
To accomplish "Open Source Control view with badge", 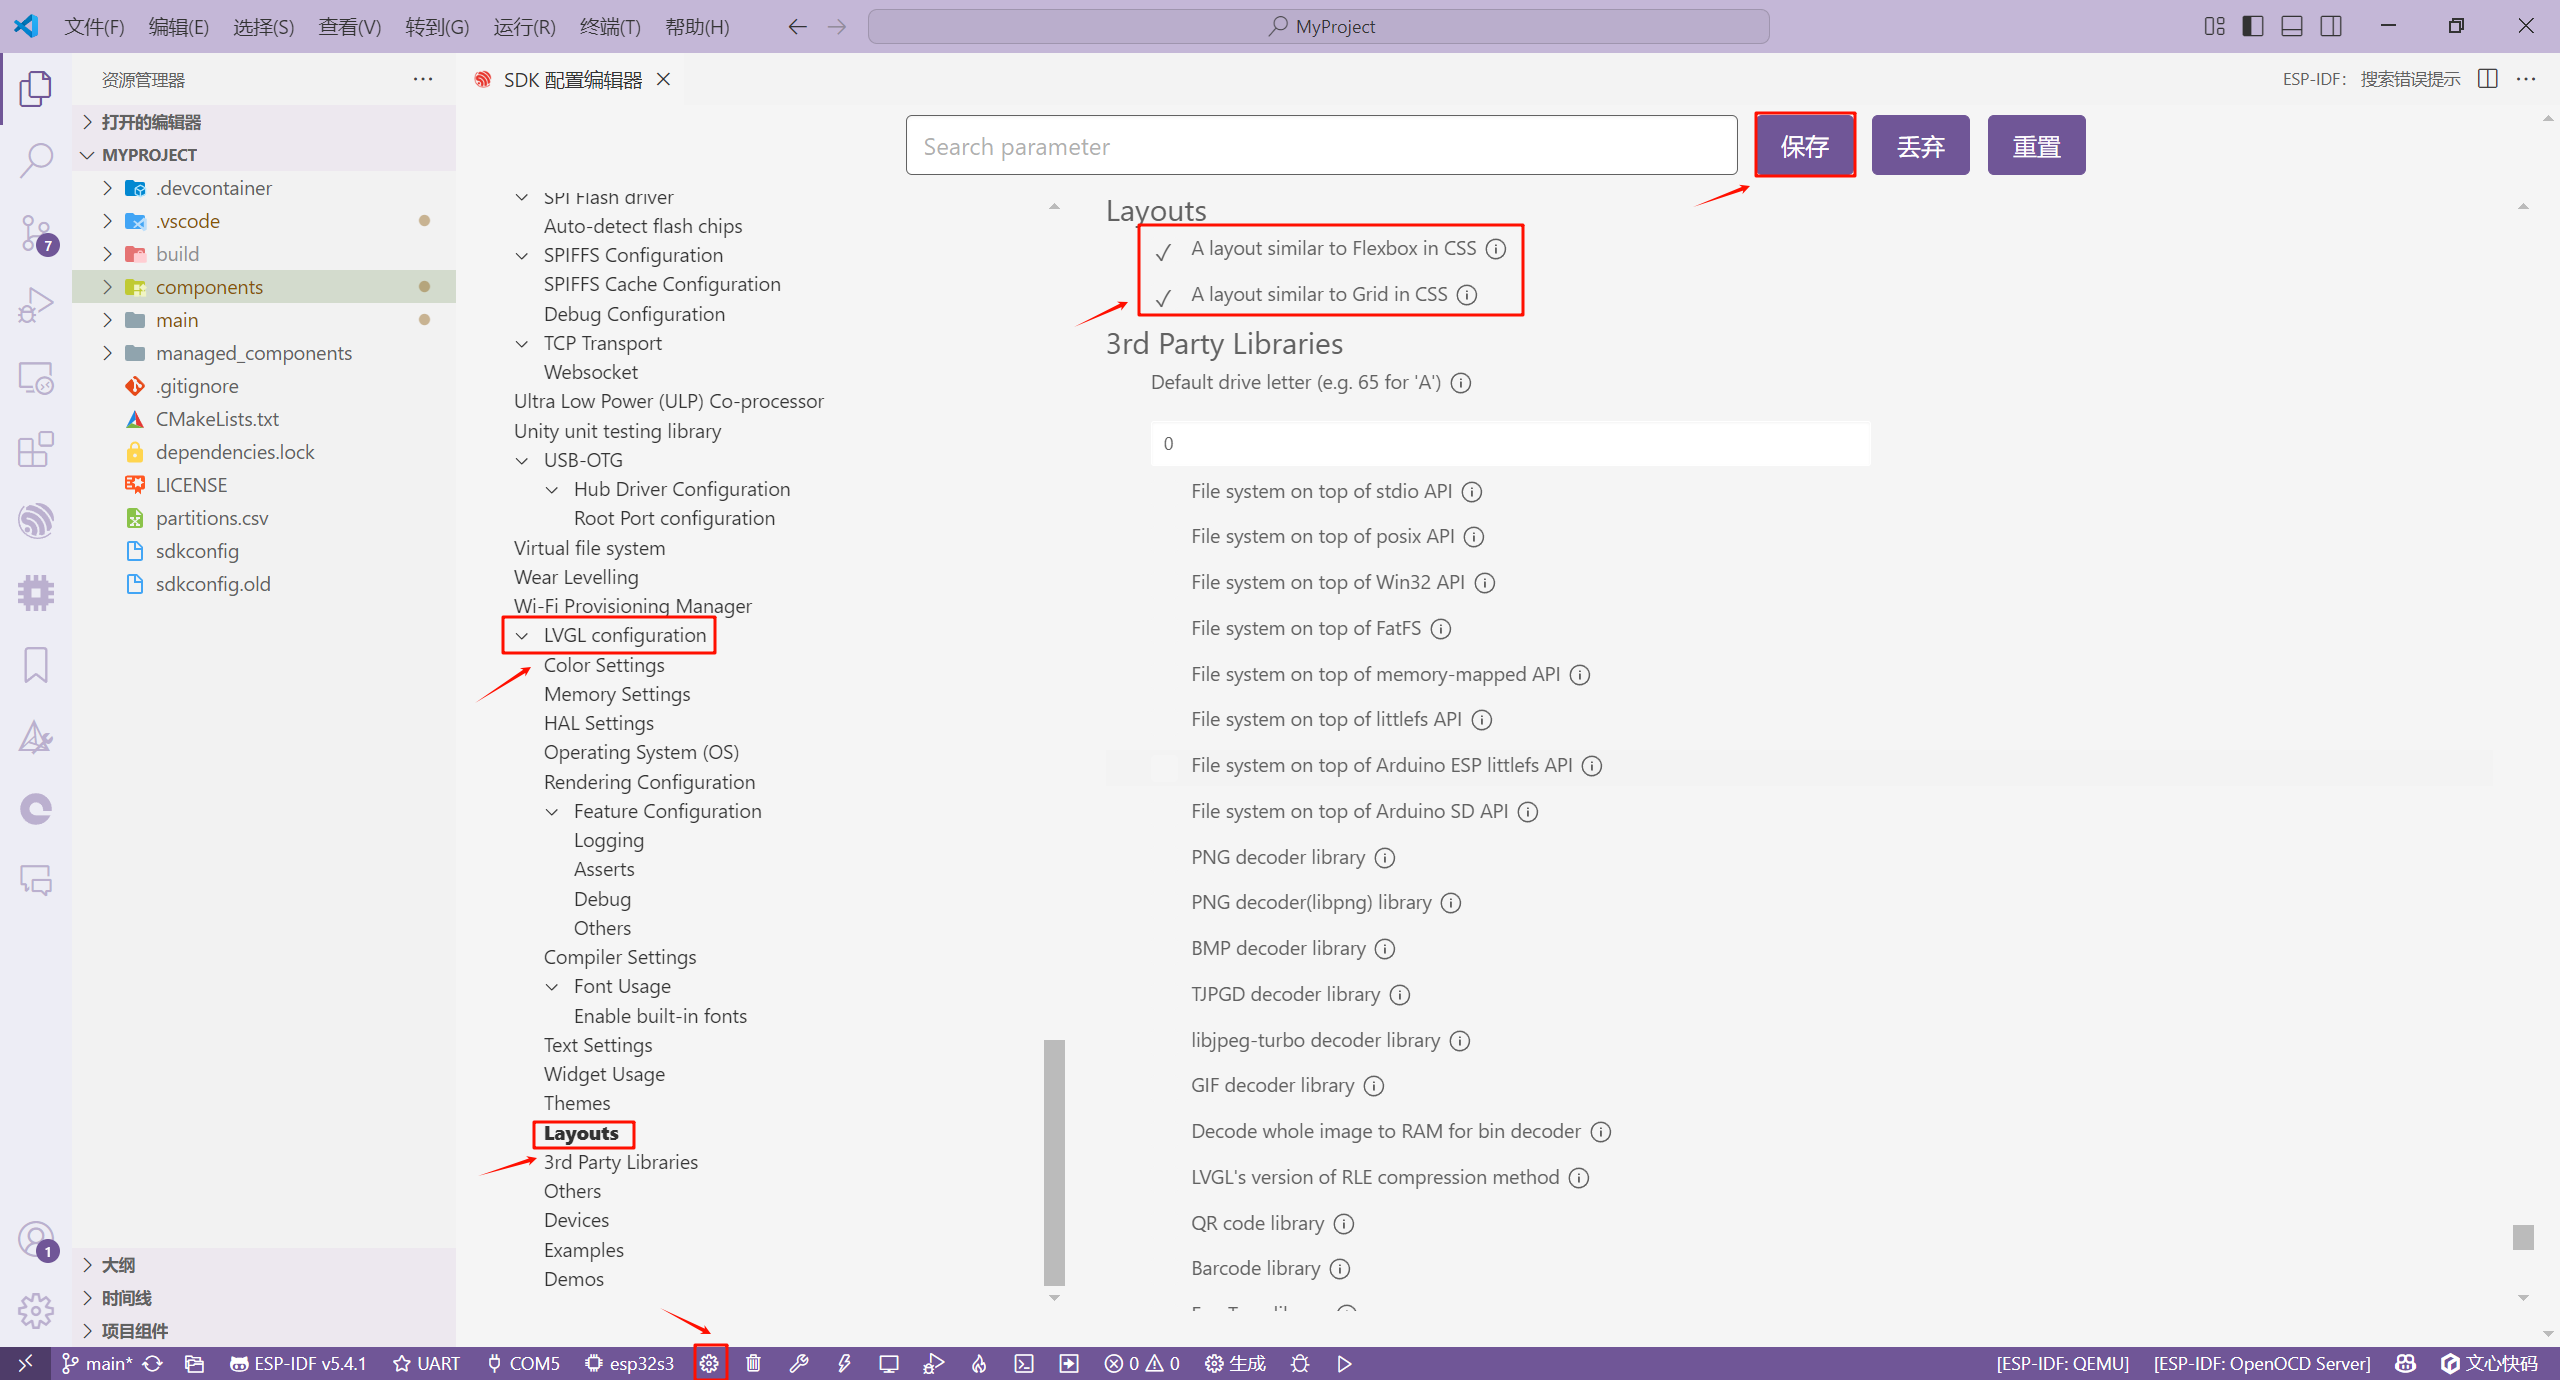I will tap(36, 233).
